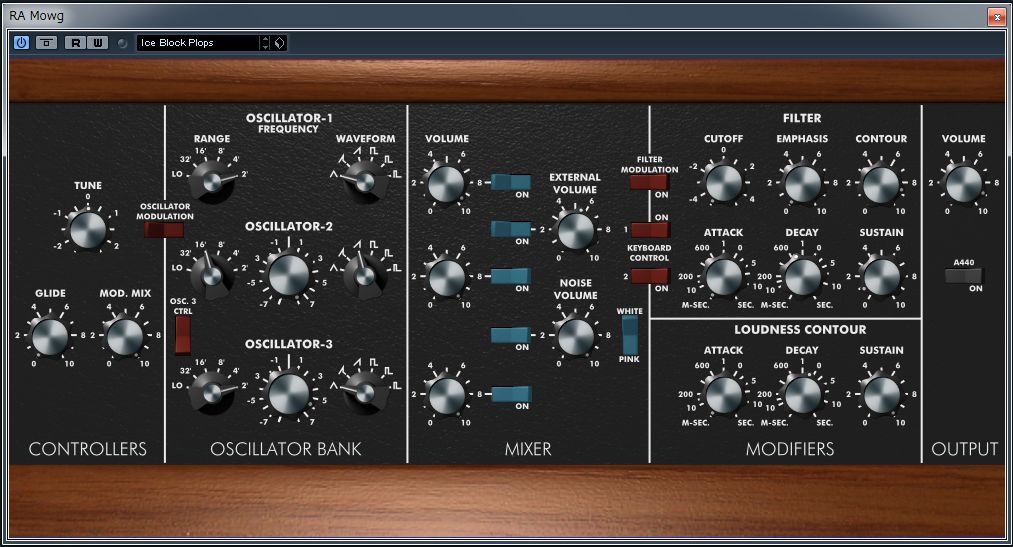Image resolution: width=1013 pixels, height=547 pixels.
Task: Toggle oscillator-3 mixer ON switch
Action: click(510, 394)
